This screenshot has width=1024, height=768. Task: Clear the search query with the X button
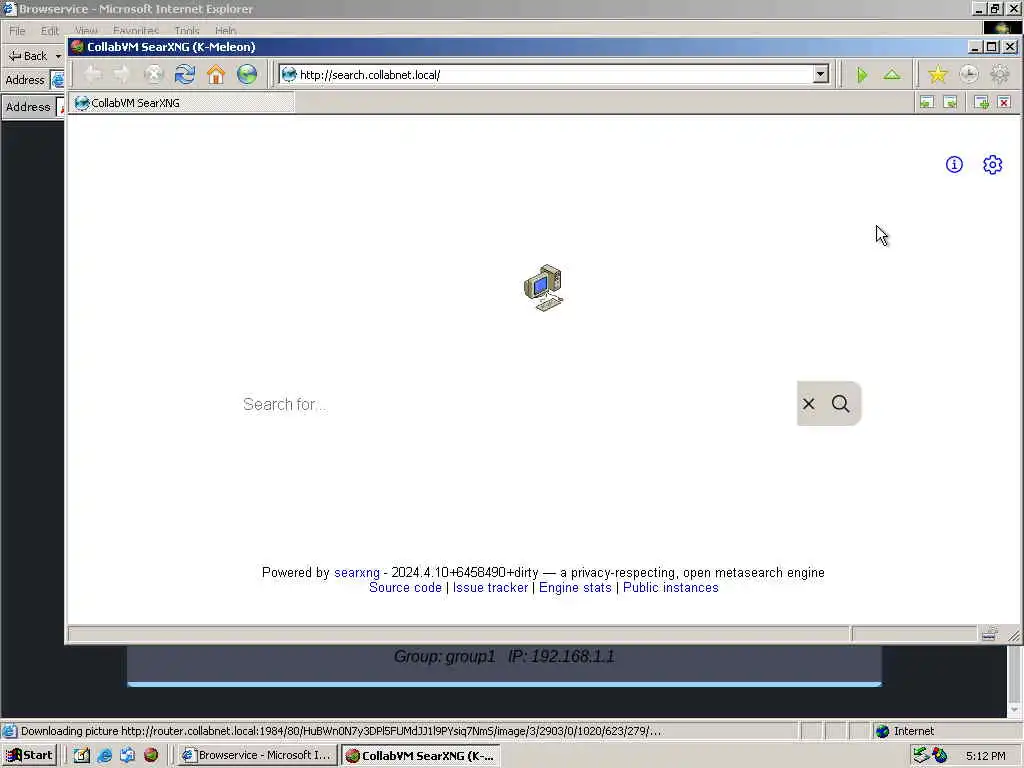pos(808,404)
